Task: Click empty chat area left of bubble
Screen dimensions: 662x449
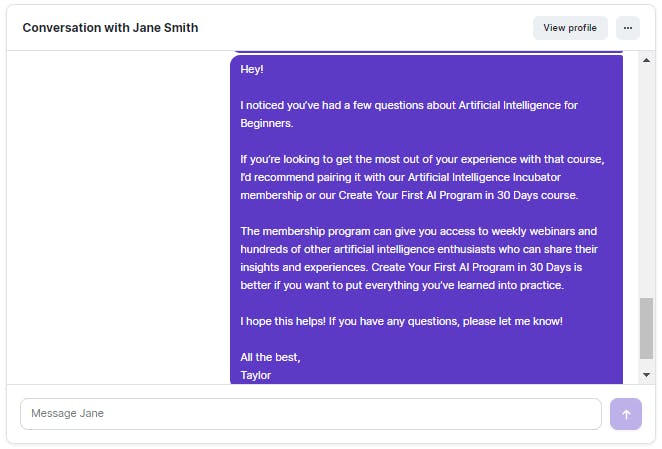Action: [x=118, y=217]
